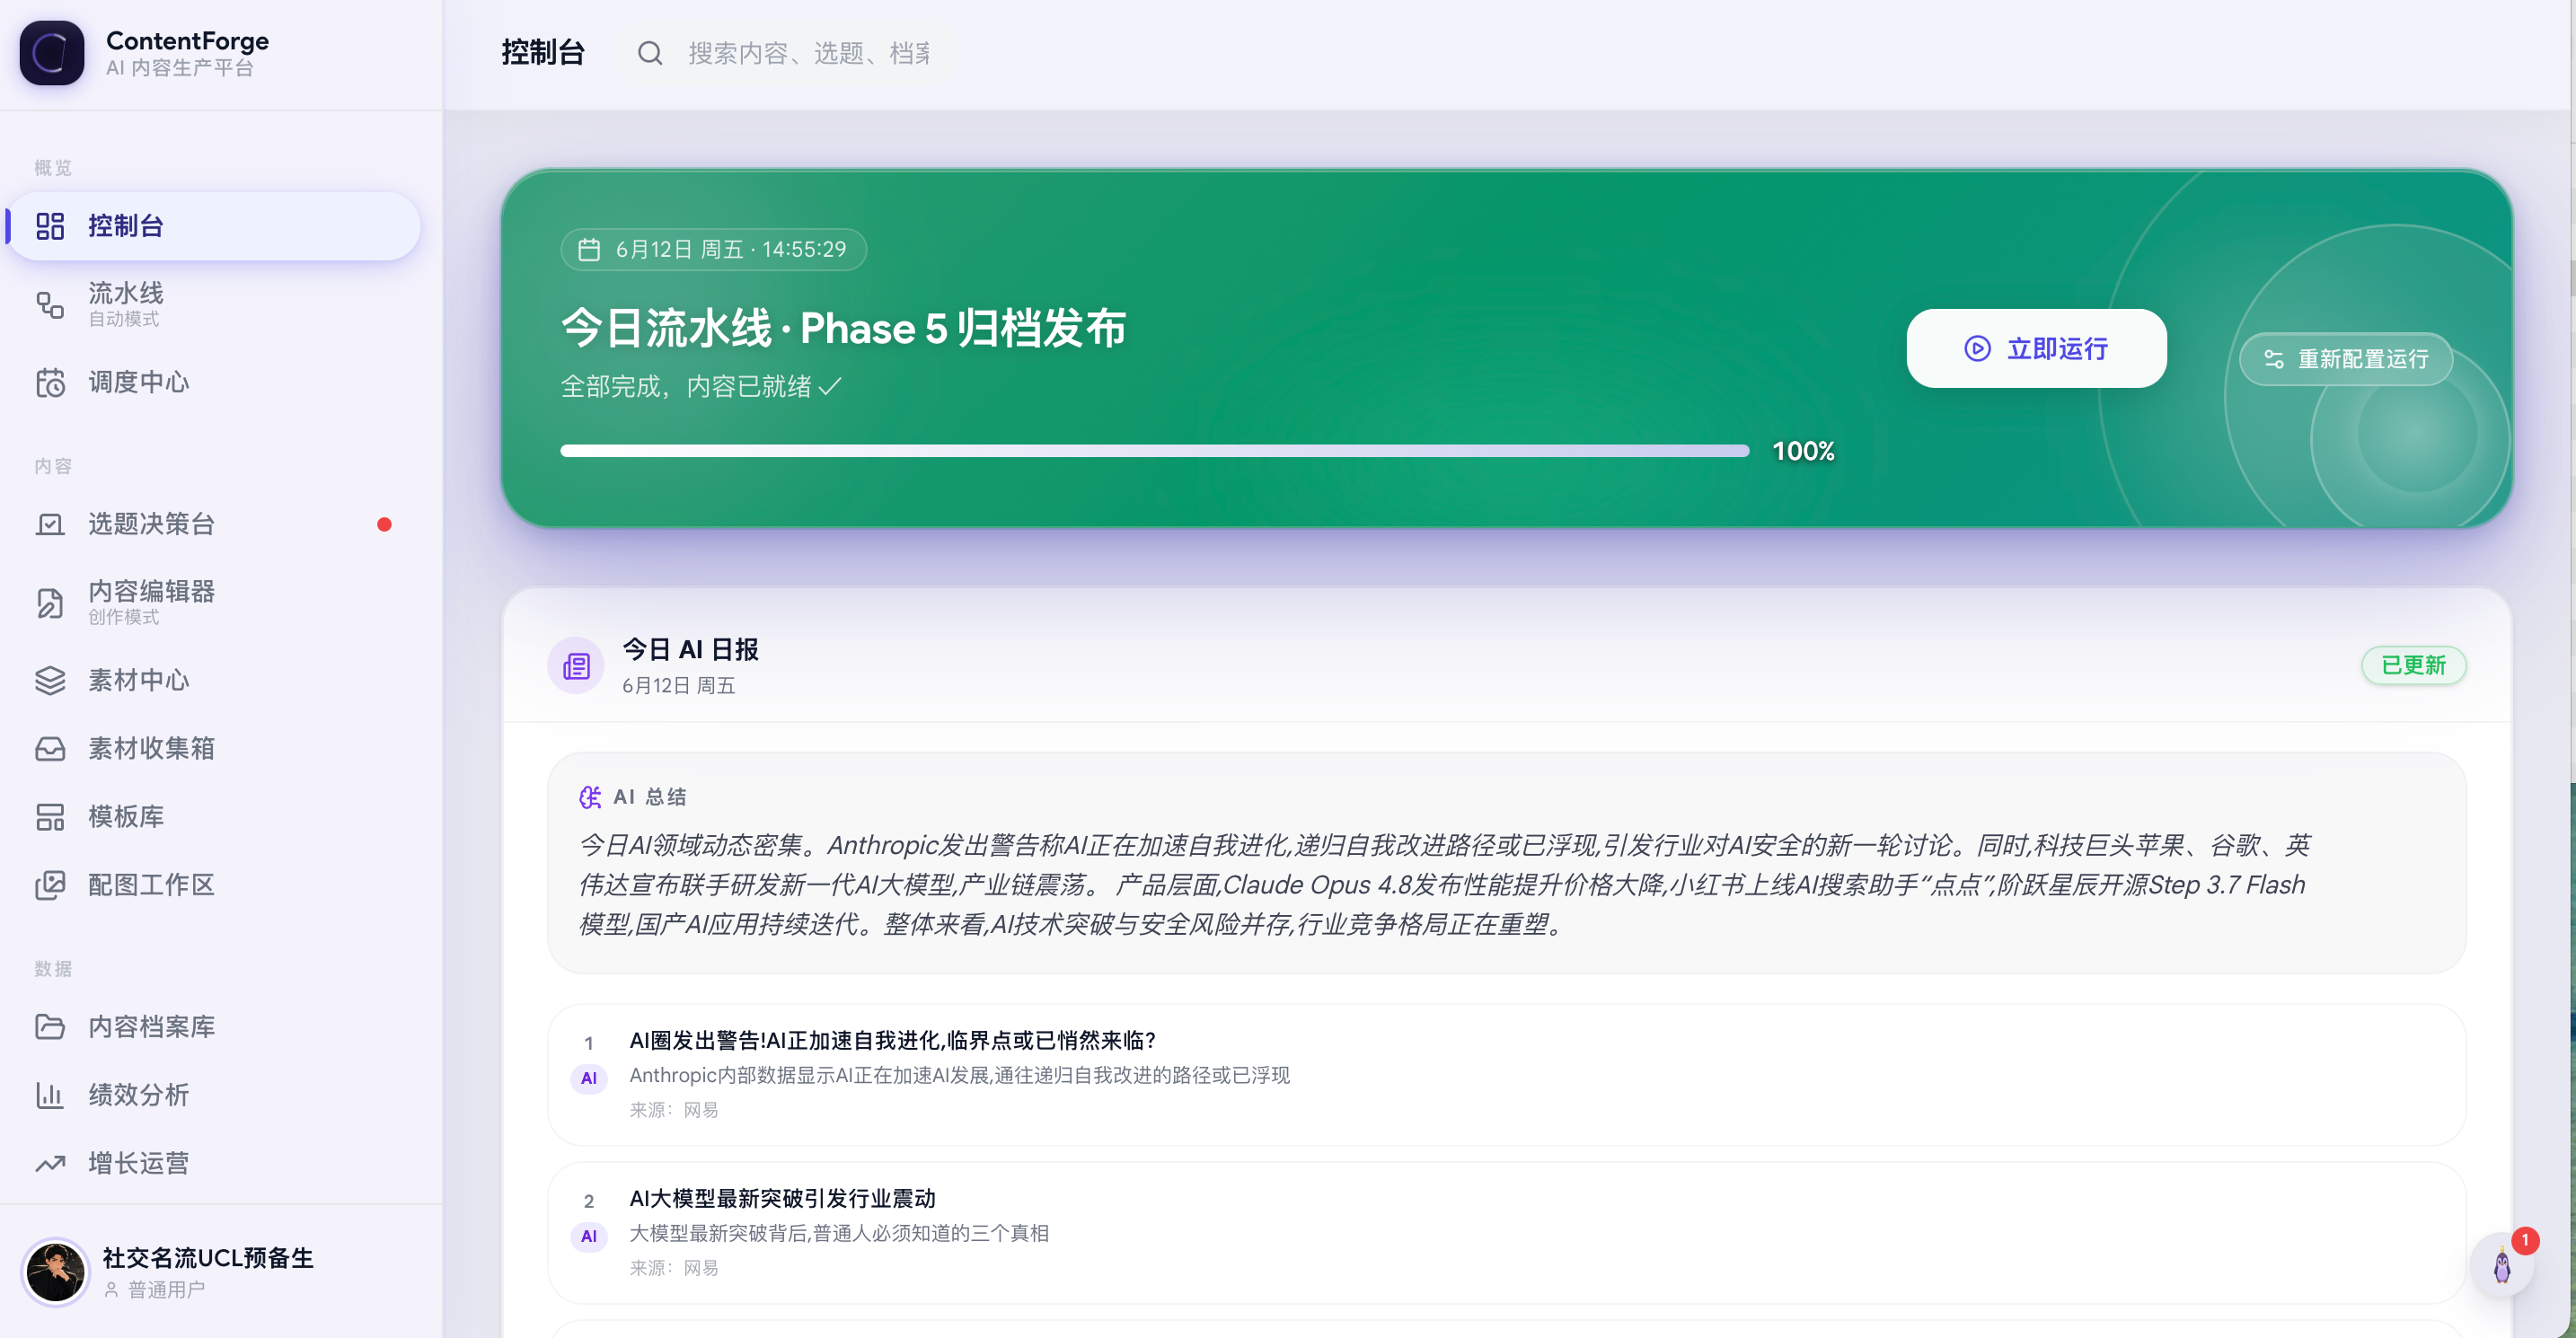Click the user avatar photo
This screenshot has height=1338, width=2576.
[x=55, y=1272]
